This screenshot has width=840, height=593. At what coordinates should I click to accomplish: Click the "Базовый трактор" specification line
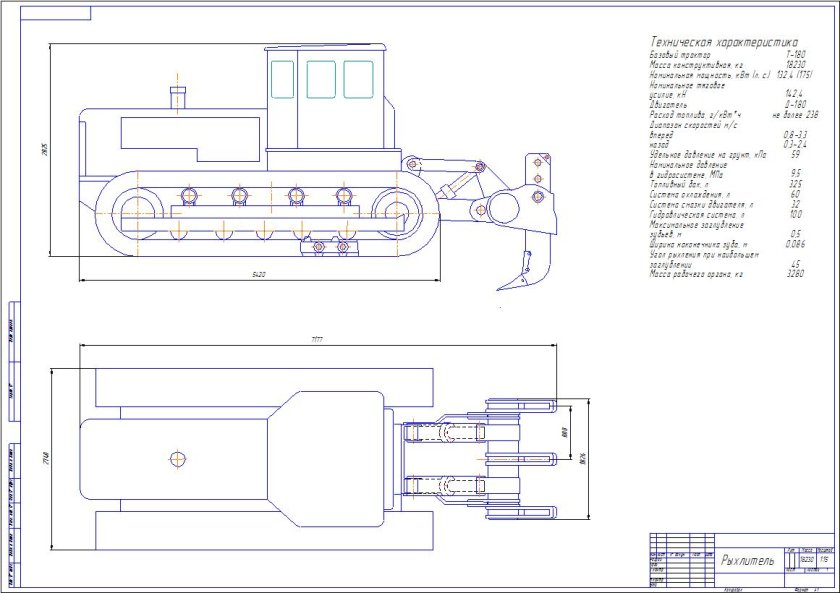coord(680,55)
